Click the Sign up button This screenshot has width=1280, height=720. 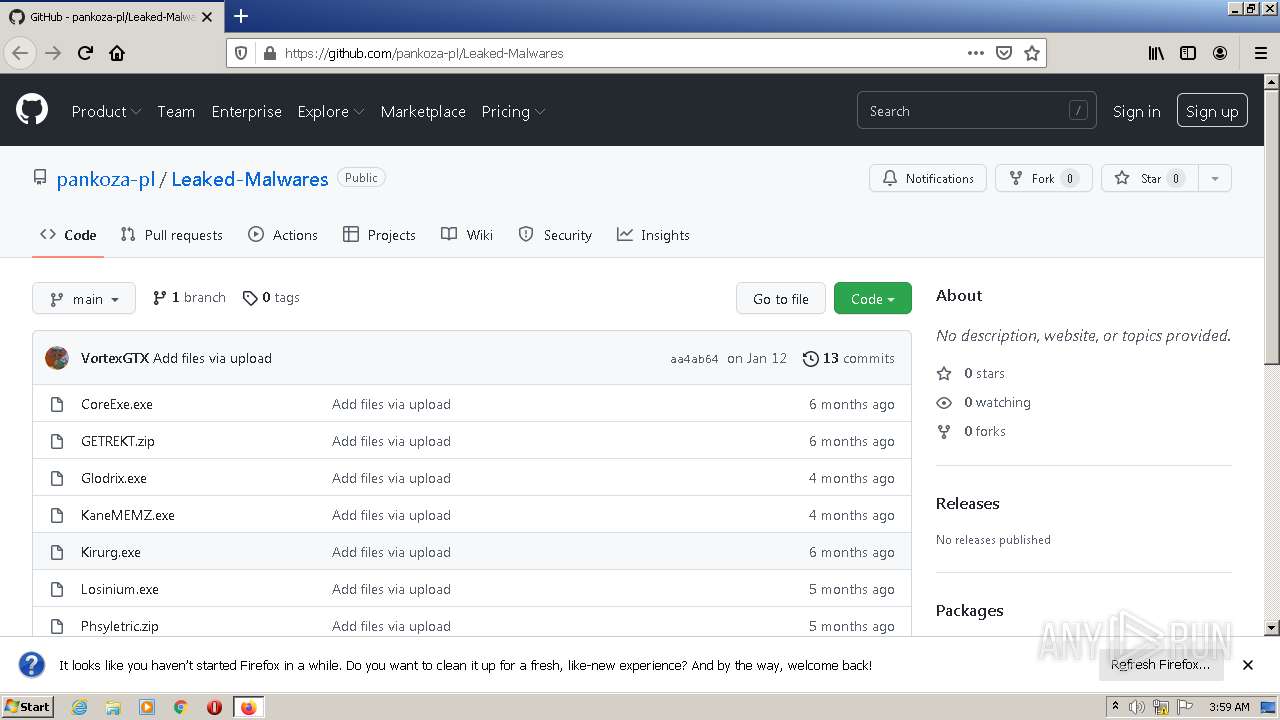tap(1212, 111)
